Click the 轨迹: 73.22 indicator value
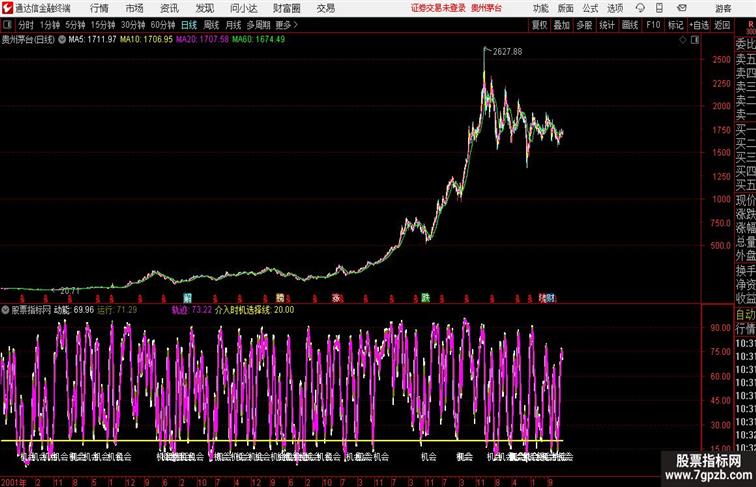The width and height of the screenshot is (756, 487). pos(192,310)
